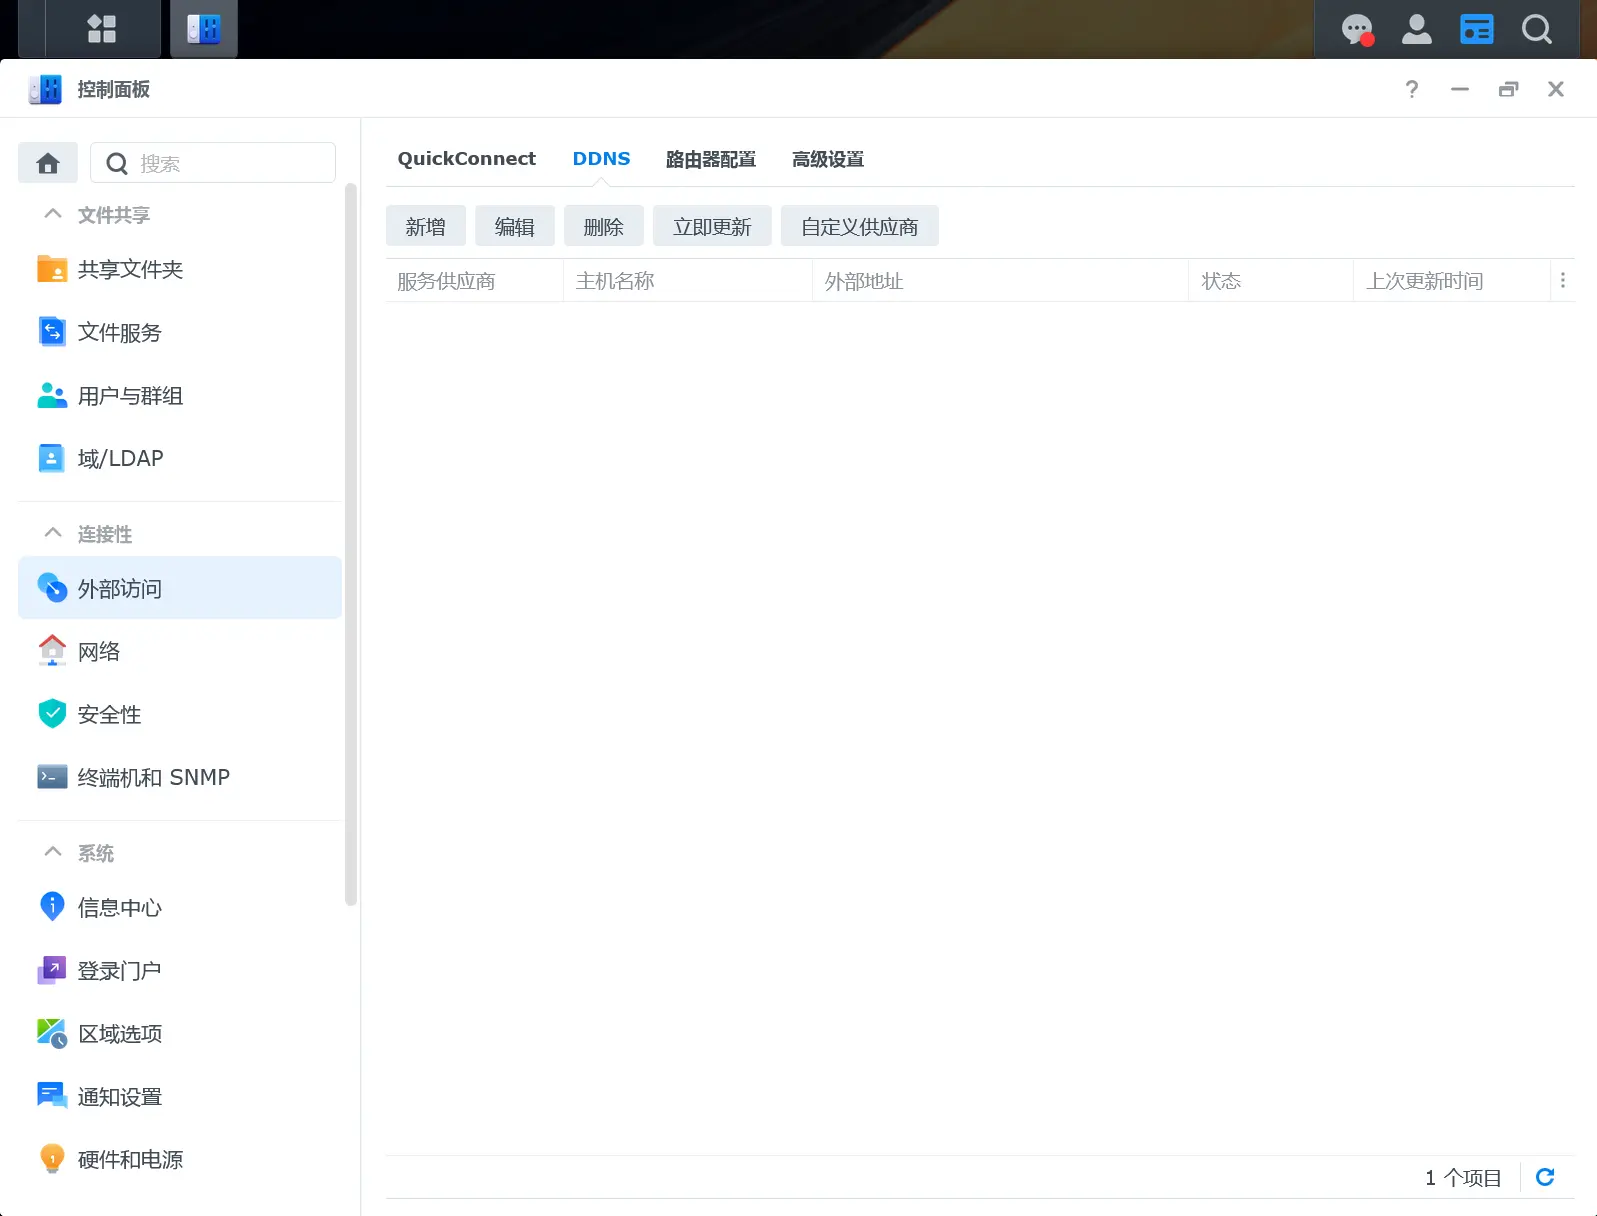This screenshot has height=1216, width=1597.
Task: Open the notifications chat bubble icon
Action: click(1357, 30)
